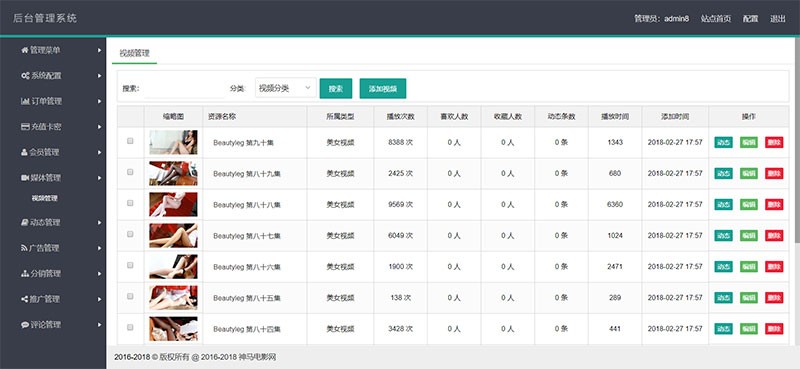The image size is (800, 369).
Task: Click the book icon beside 动态管理
Action: [x=24, y=223]
